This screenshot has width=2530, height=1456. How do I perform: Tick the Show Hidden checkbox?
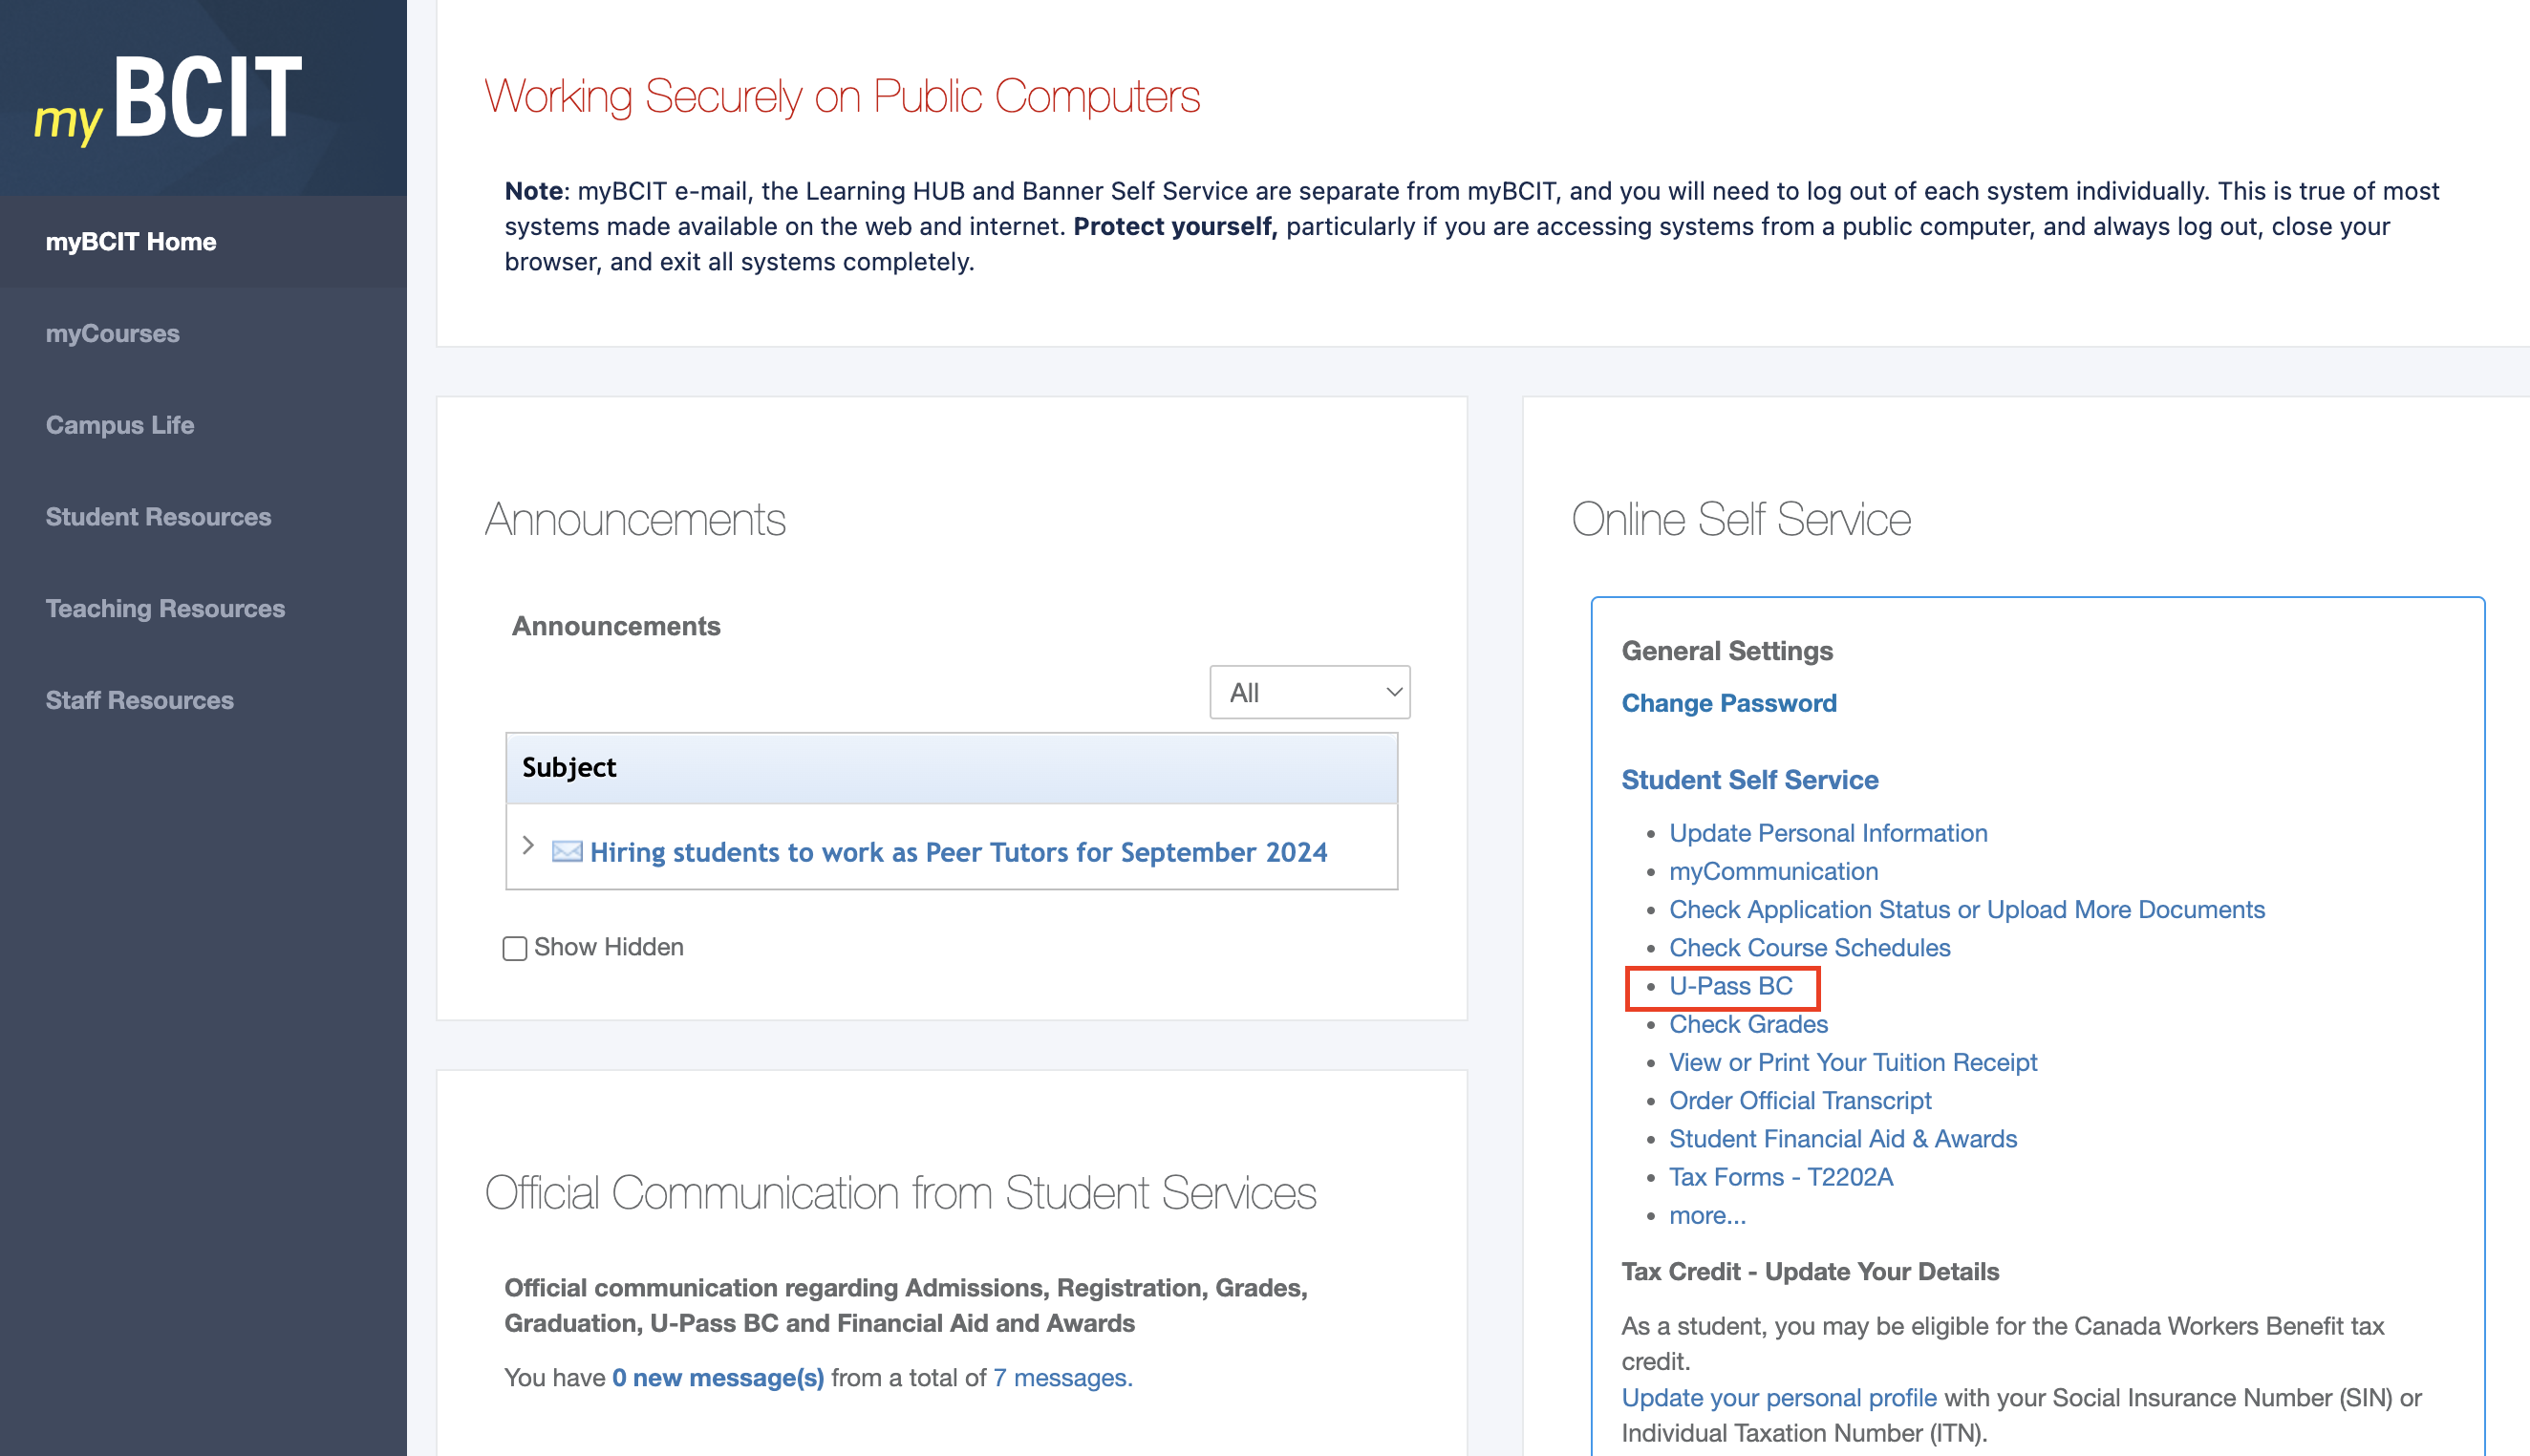click(x=514, y=948)
